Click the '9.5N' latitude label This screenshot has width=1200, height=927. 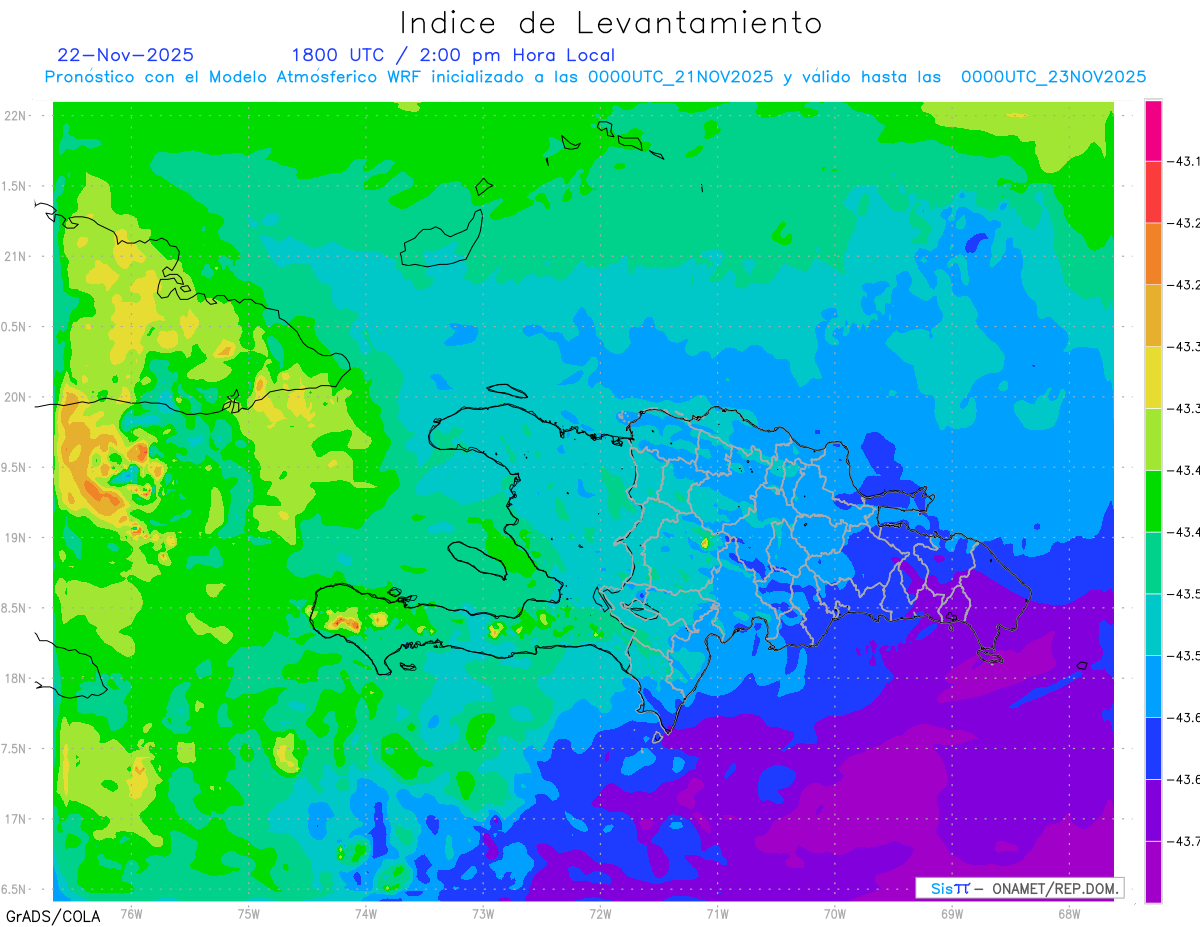pos(14,467)
